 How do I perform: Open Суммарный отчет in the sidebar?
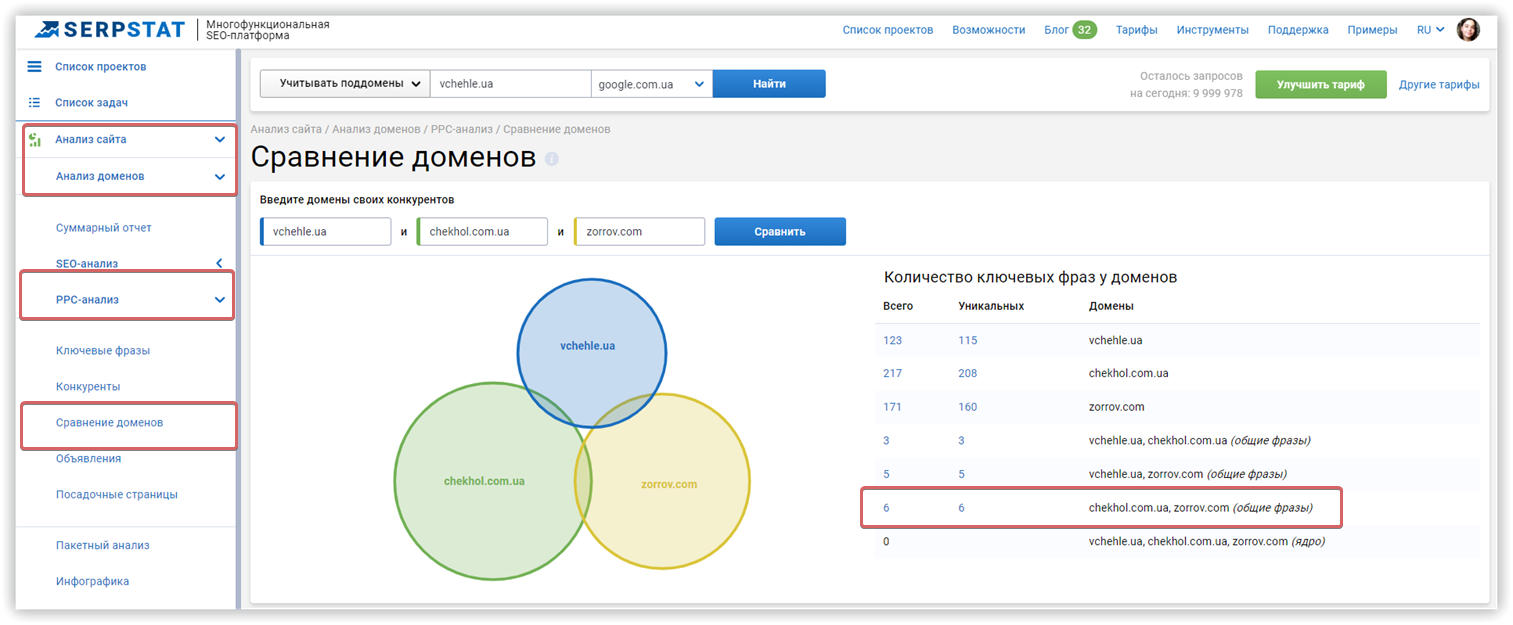(104, 228)
